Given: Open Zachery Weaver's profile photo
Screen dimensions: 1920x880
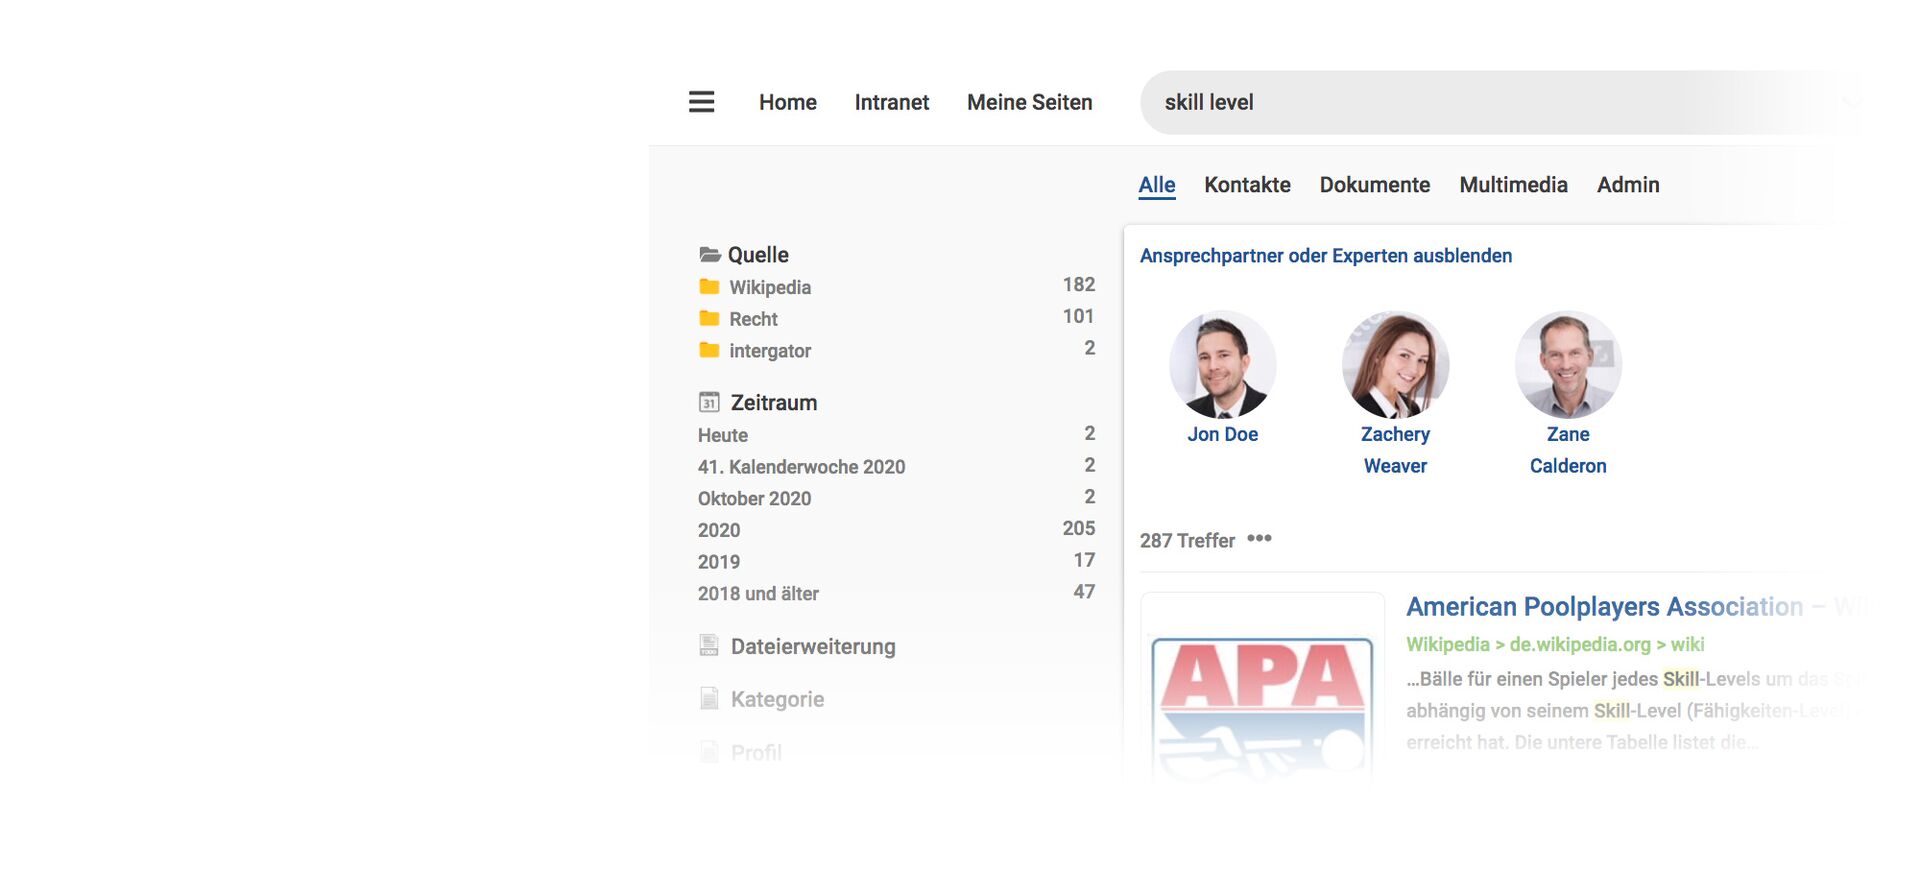Looking at the screenshot, I should (1395, 364).
